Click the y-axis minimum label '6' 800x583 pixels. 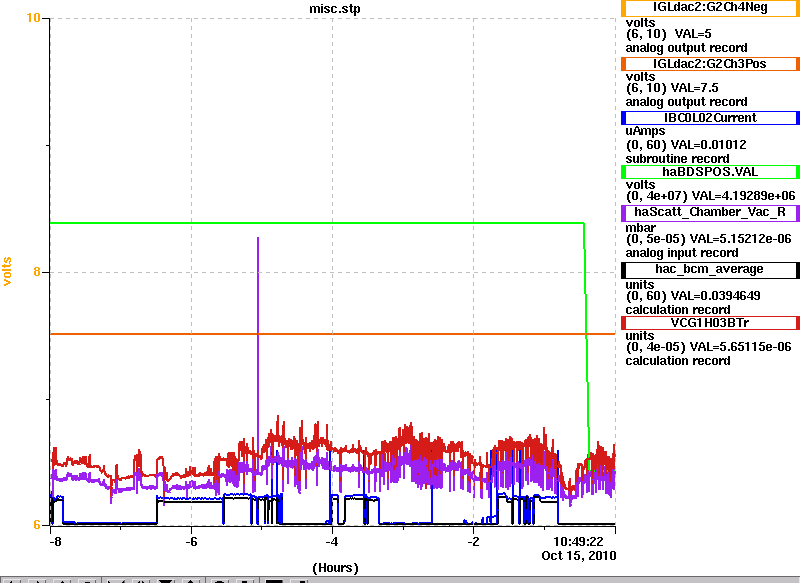[37, 524]
